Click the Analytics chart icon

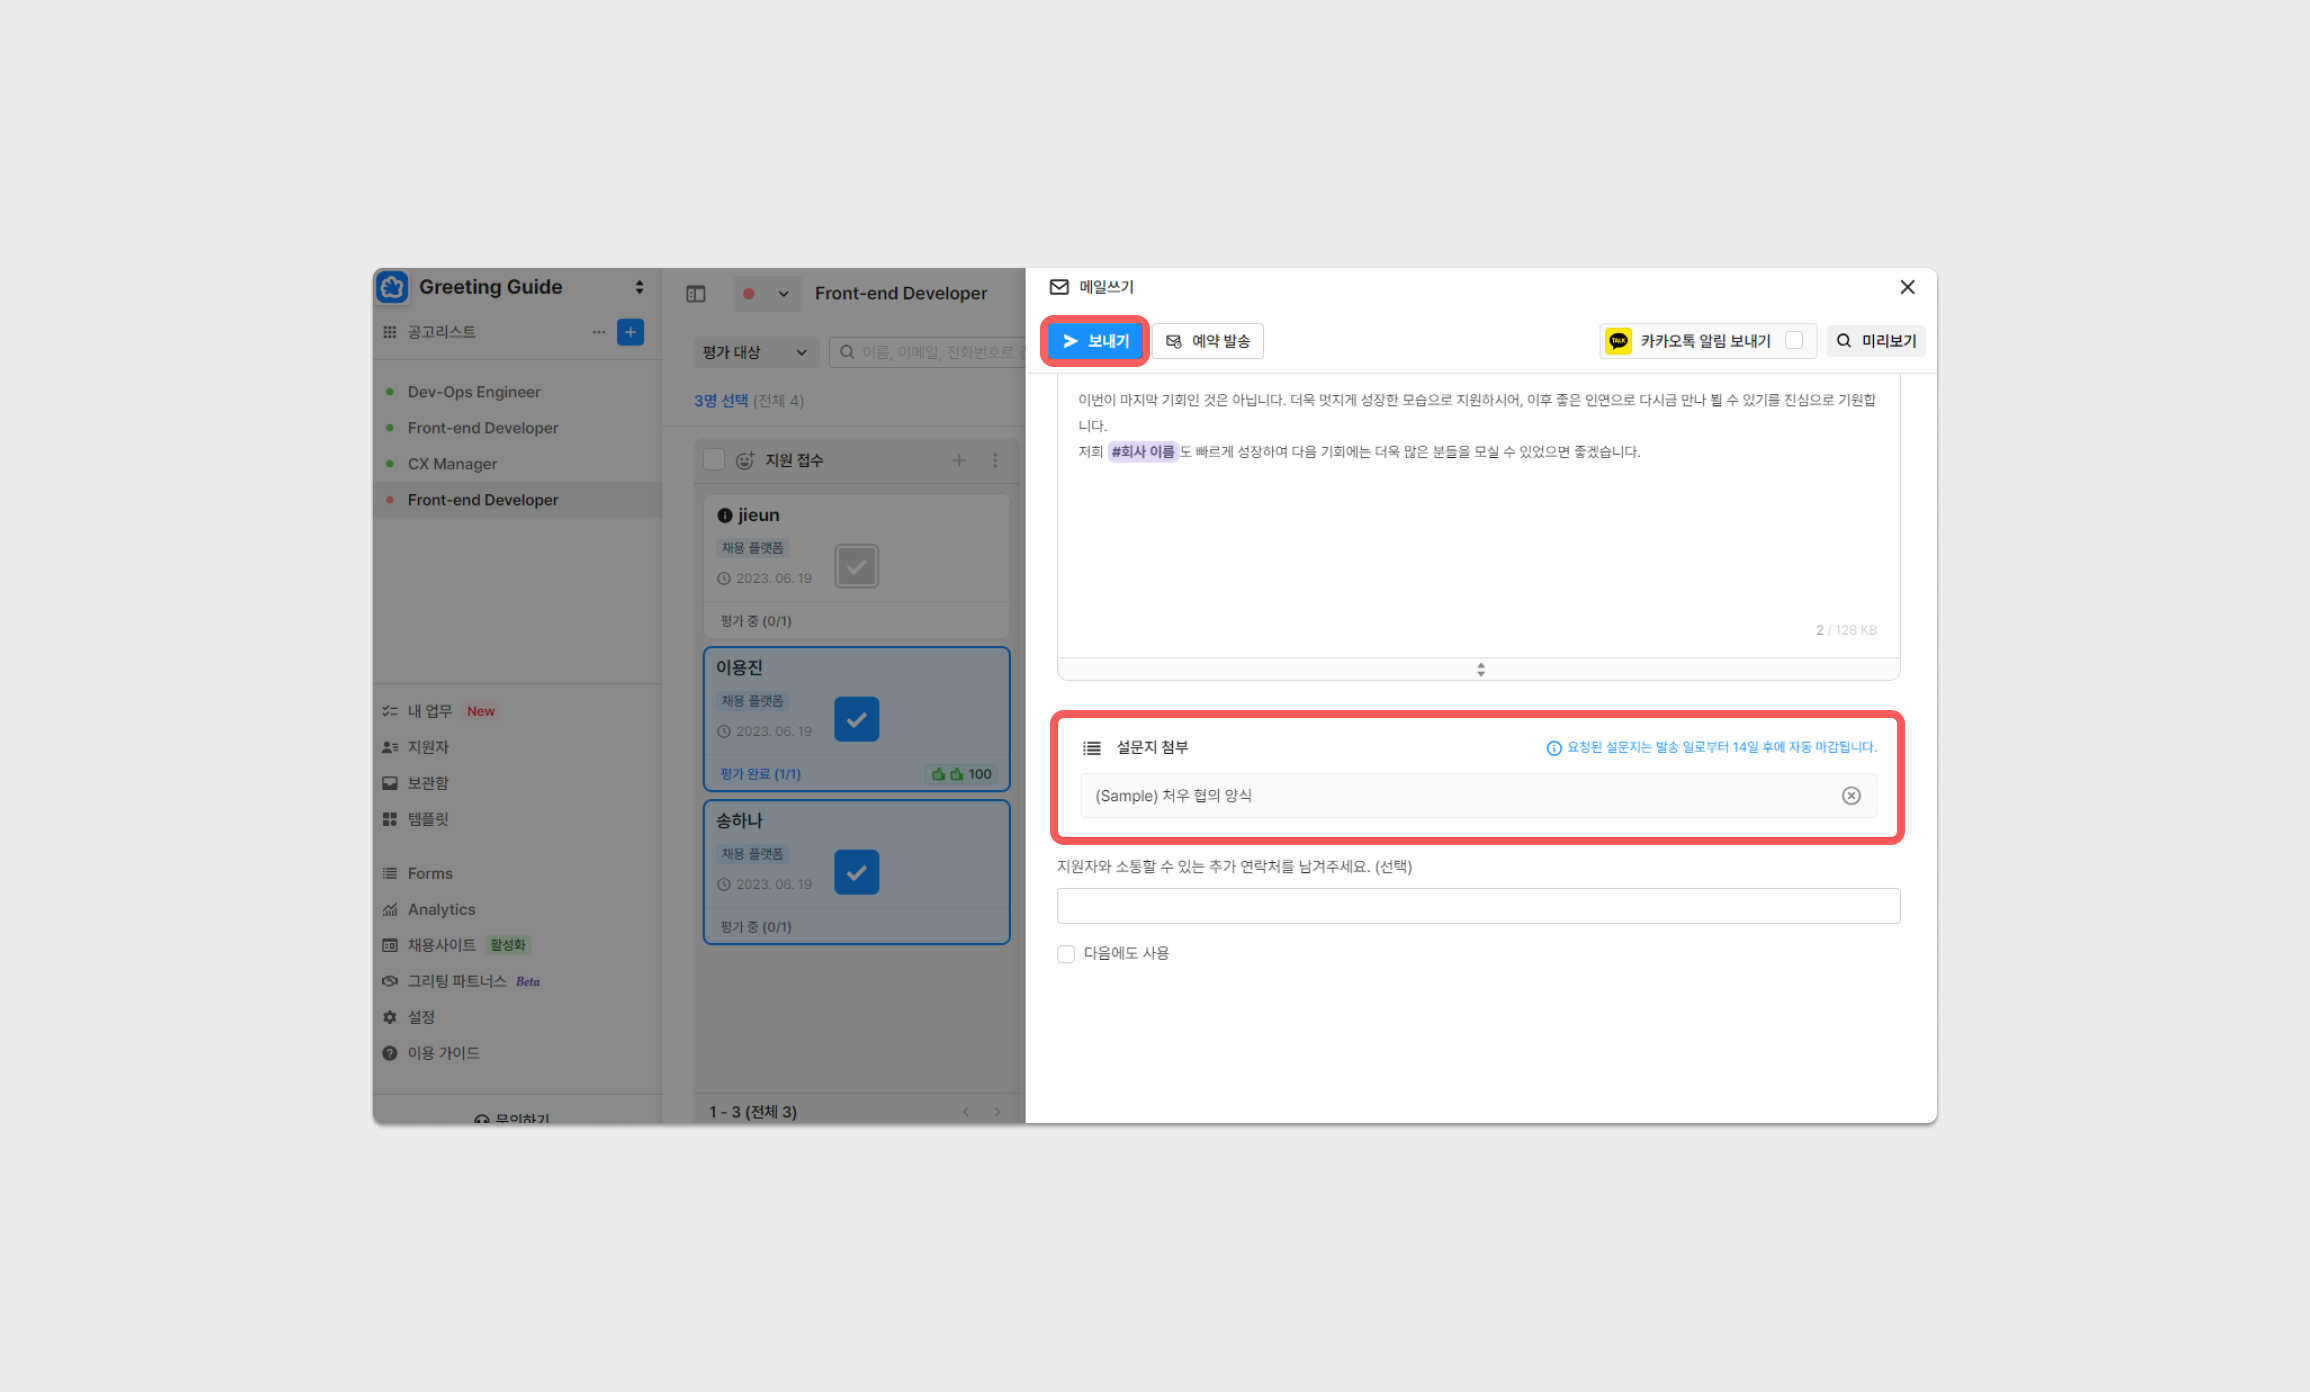(x=390, y=909)
